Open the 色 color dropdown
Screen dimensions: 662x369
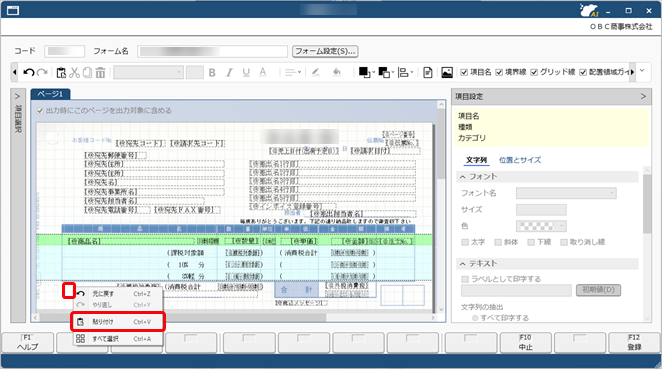pos(541,226)
